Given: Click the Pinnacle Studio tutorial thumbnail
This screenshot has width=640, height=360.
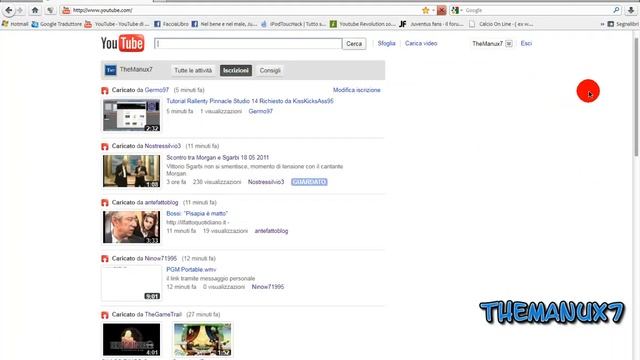Looking at the screenshot, I should [131, 115].
